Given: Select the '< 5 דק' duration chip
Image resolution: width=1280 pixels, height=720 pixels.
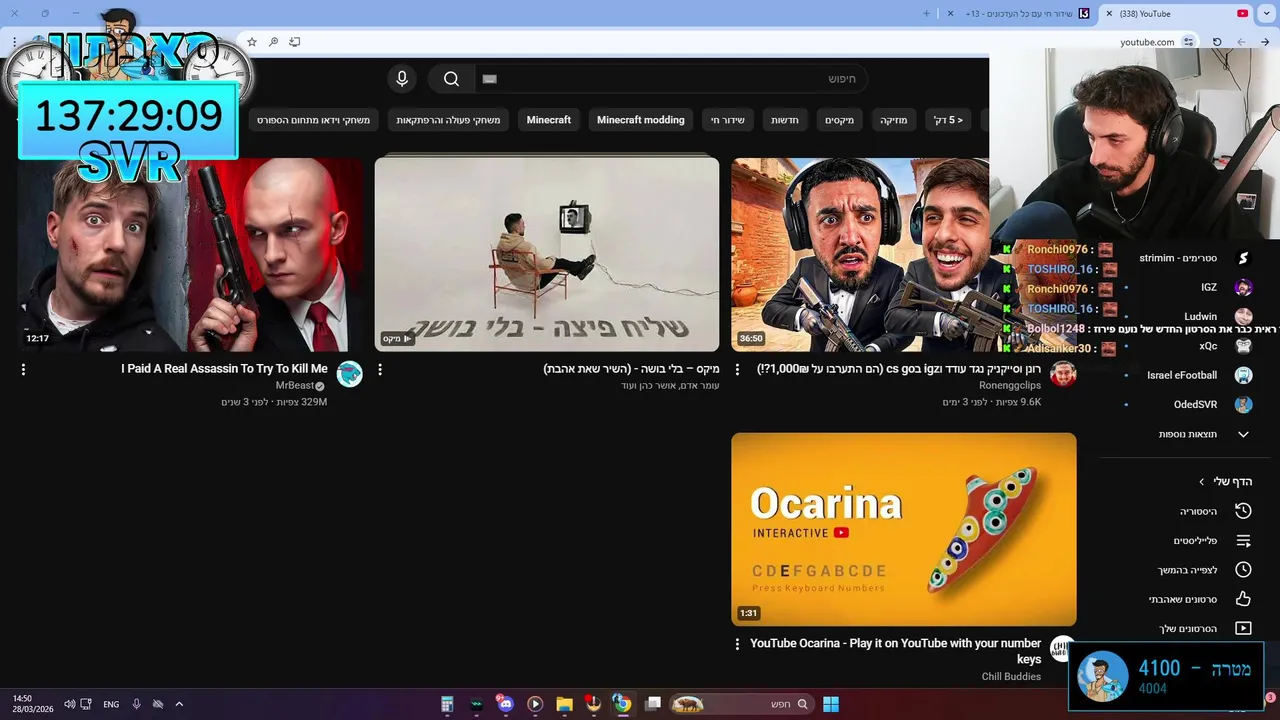Looking at the screenshot, I should pos(948,120).
